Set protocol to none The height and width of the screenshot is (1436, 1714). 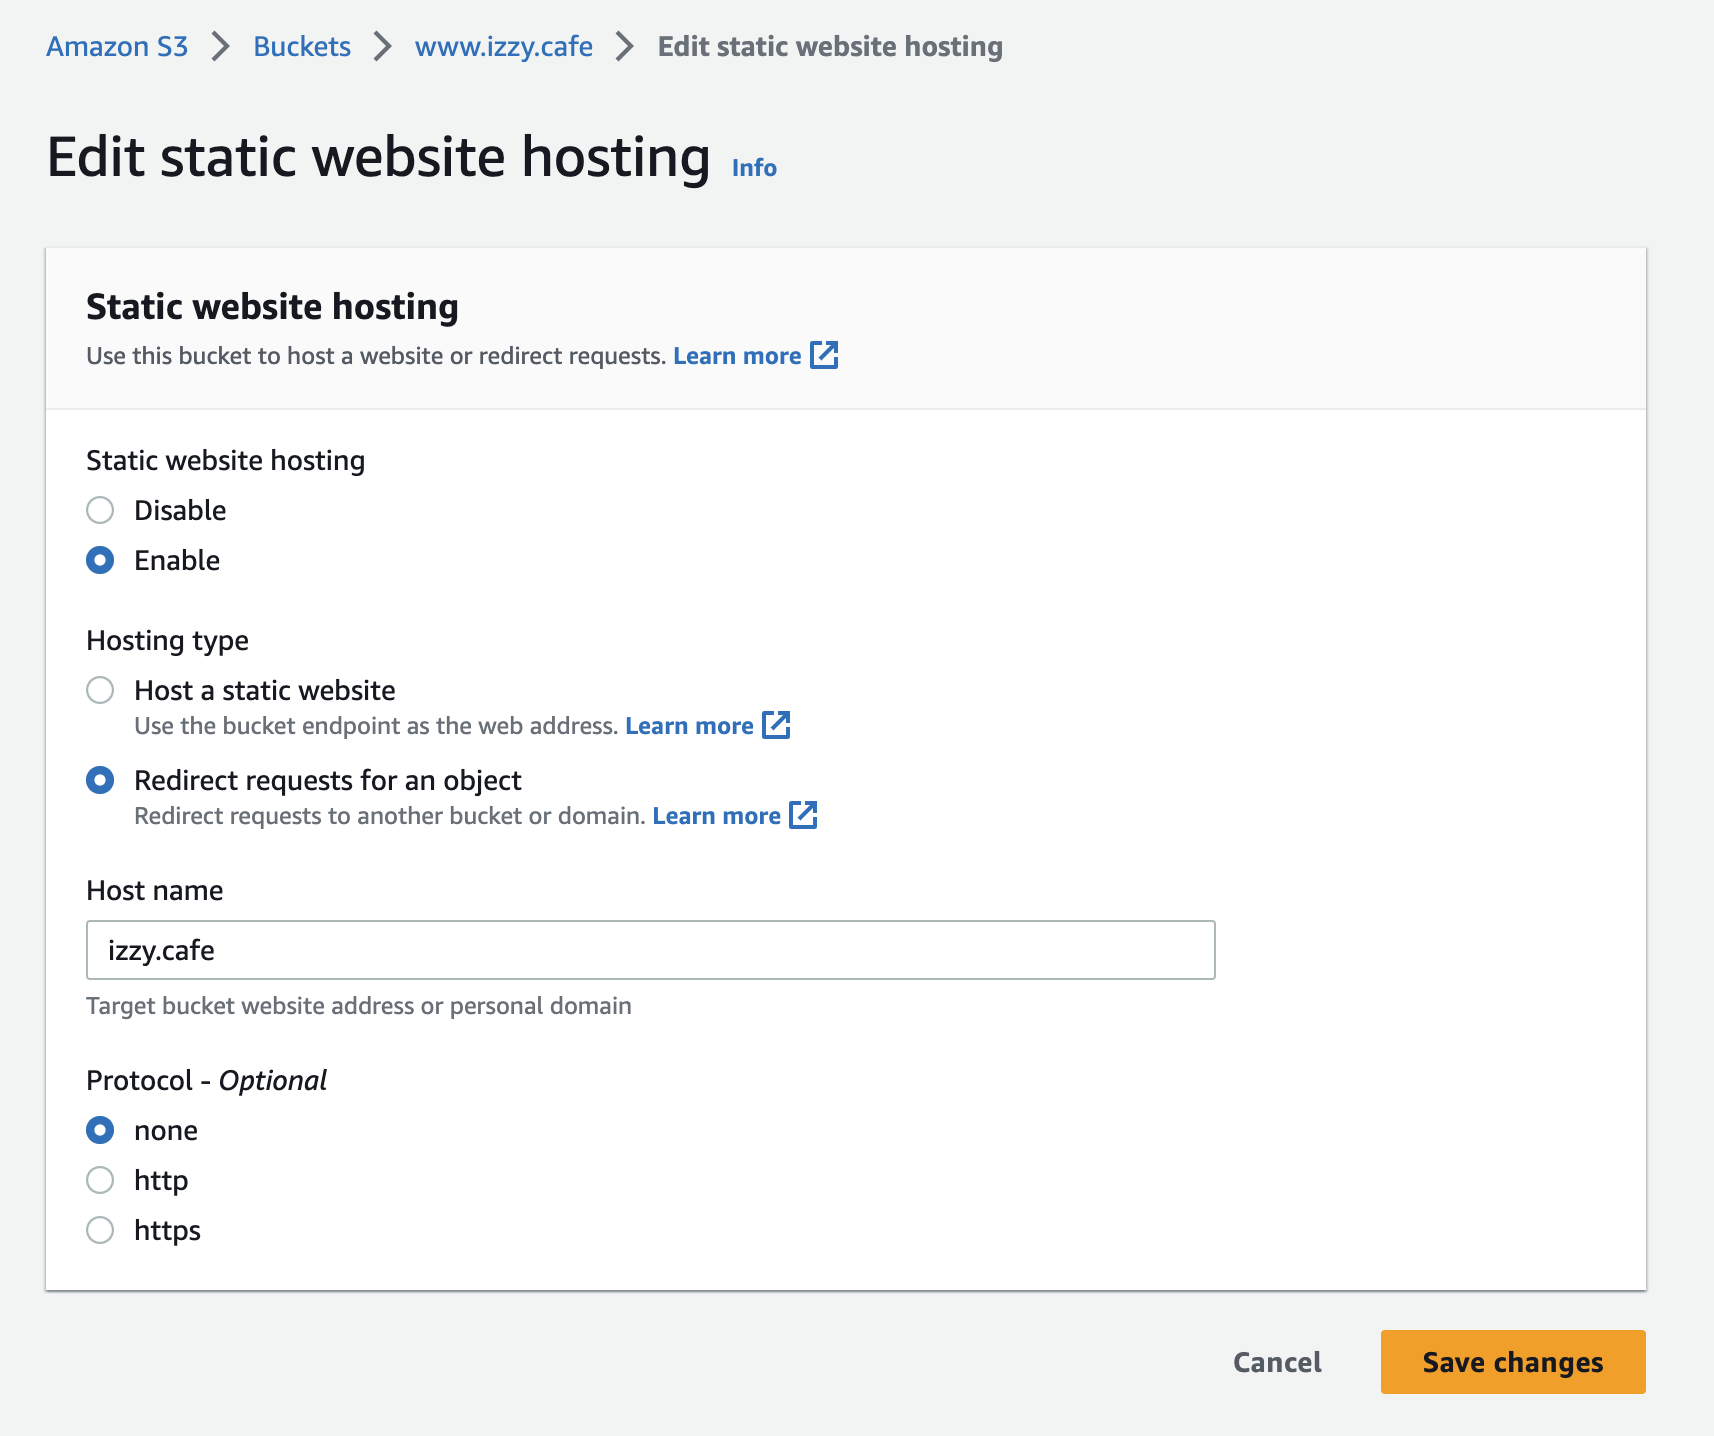coord(100,1130)
